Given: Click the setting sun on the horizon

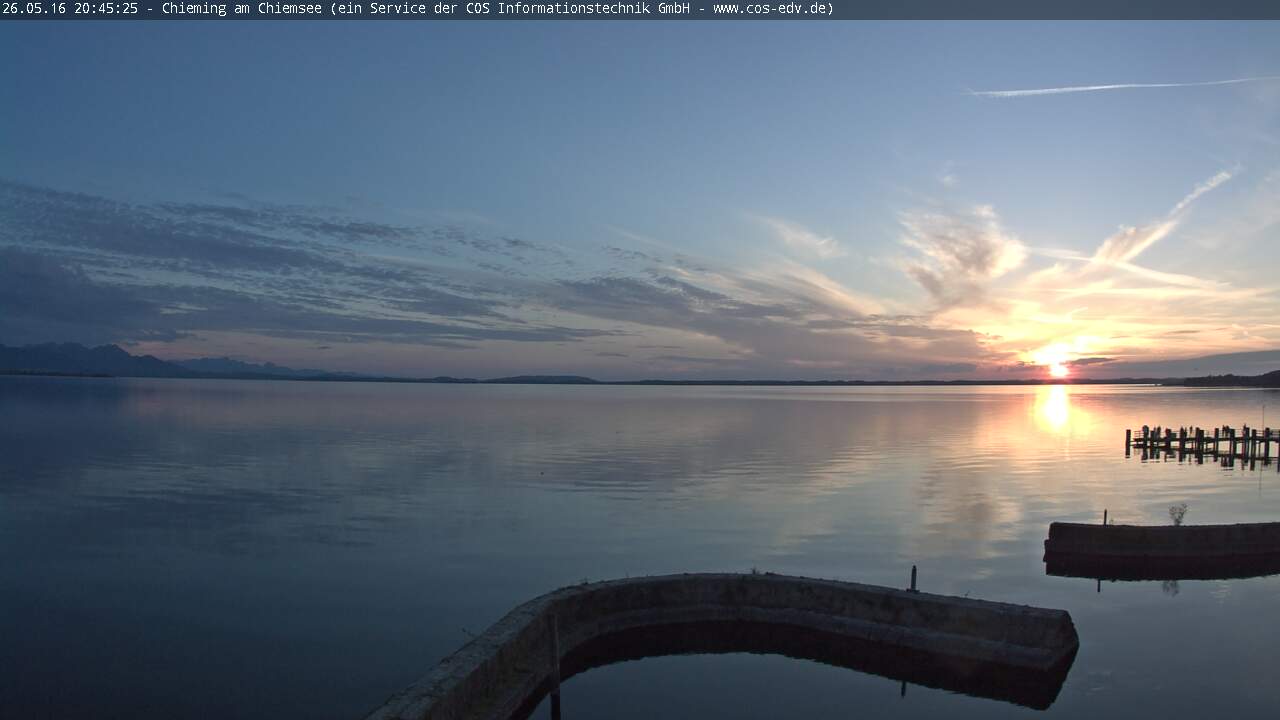Looking at the screenshot, I should [x=1057, y=369].
